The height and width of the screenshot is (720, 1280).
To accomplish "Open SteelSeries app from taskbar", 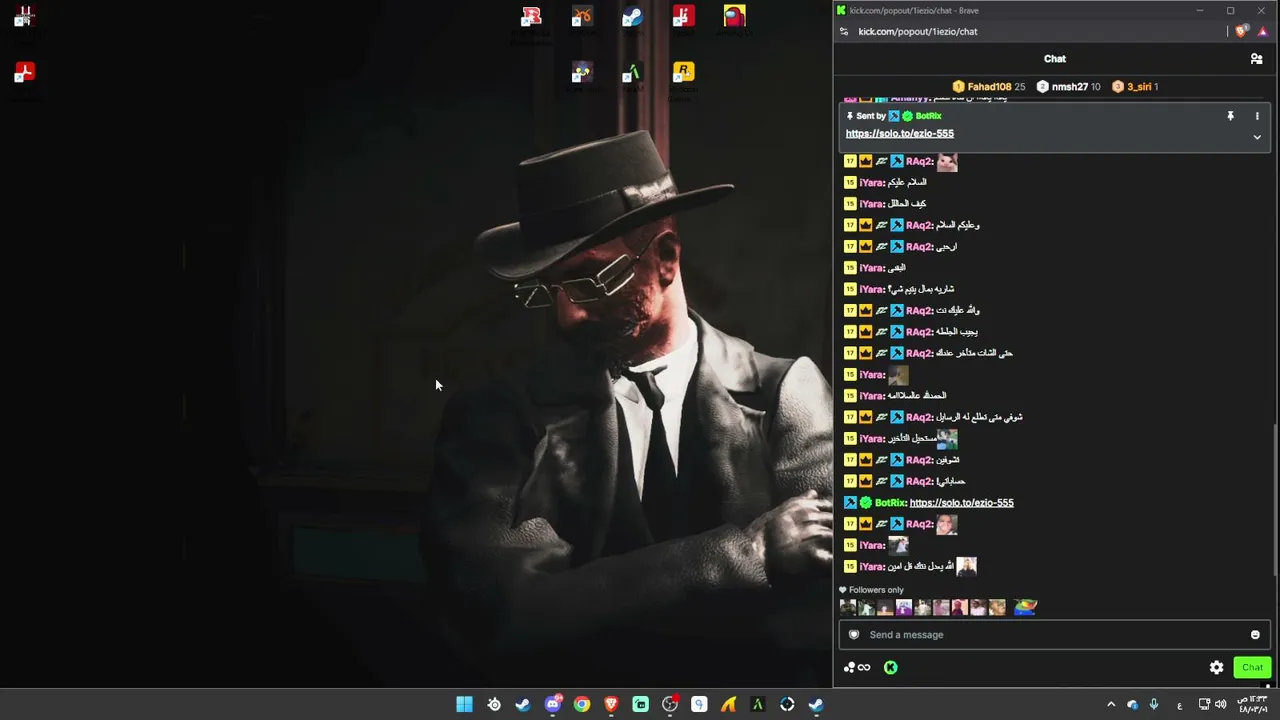I will (494, 705).
